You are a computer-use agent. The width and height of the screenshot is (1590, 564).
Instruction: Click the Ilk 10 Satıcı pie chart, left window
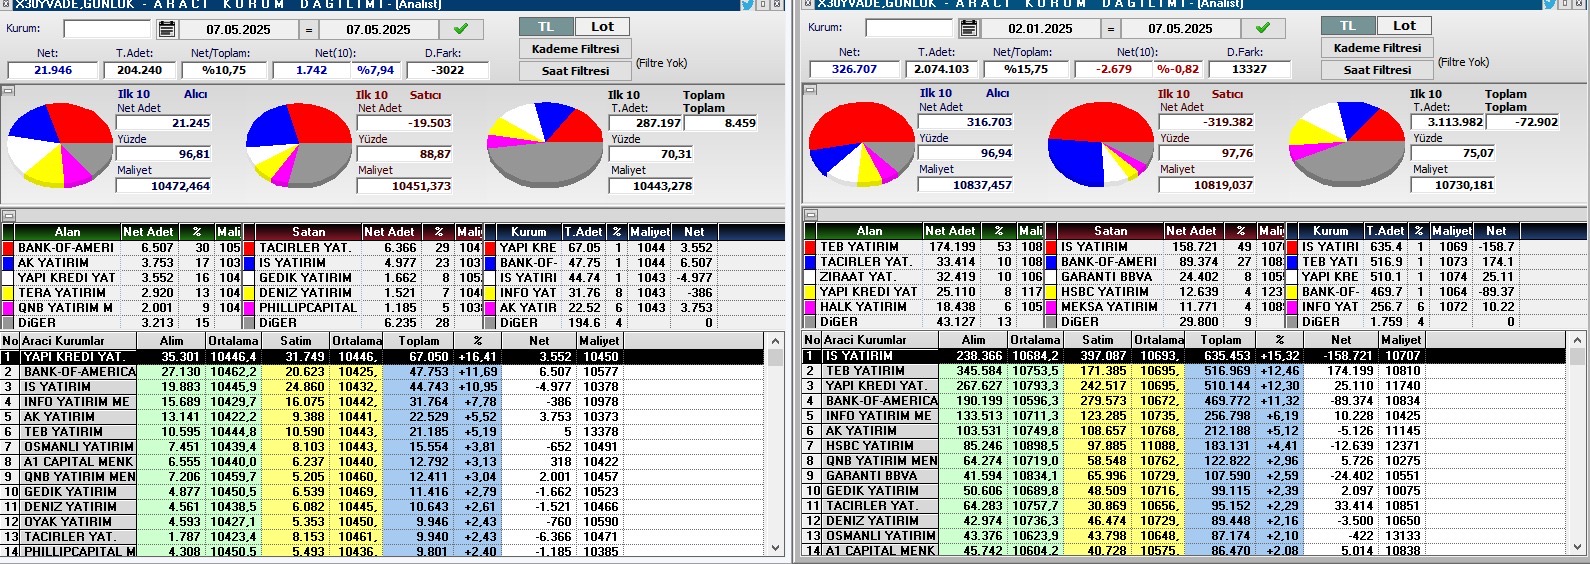coord(298,145)
